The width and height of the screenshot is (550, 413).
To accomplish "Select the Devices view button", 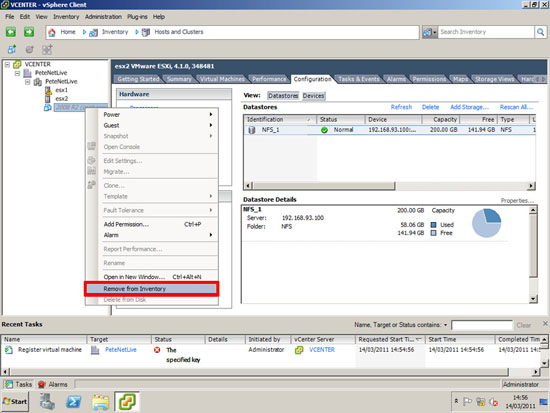I will pyautogui.click(x=313, y=96).
